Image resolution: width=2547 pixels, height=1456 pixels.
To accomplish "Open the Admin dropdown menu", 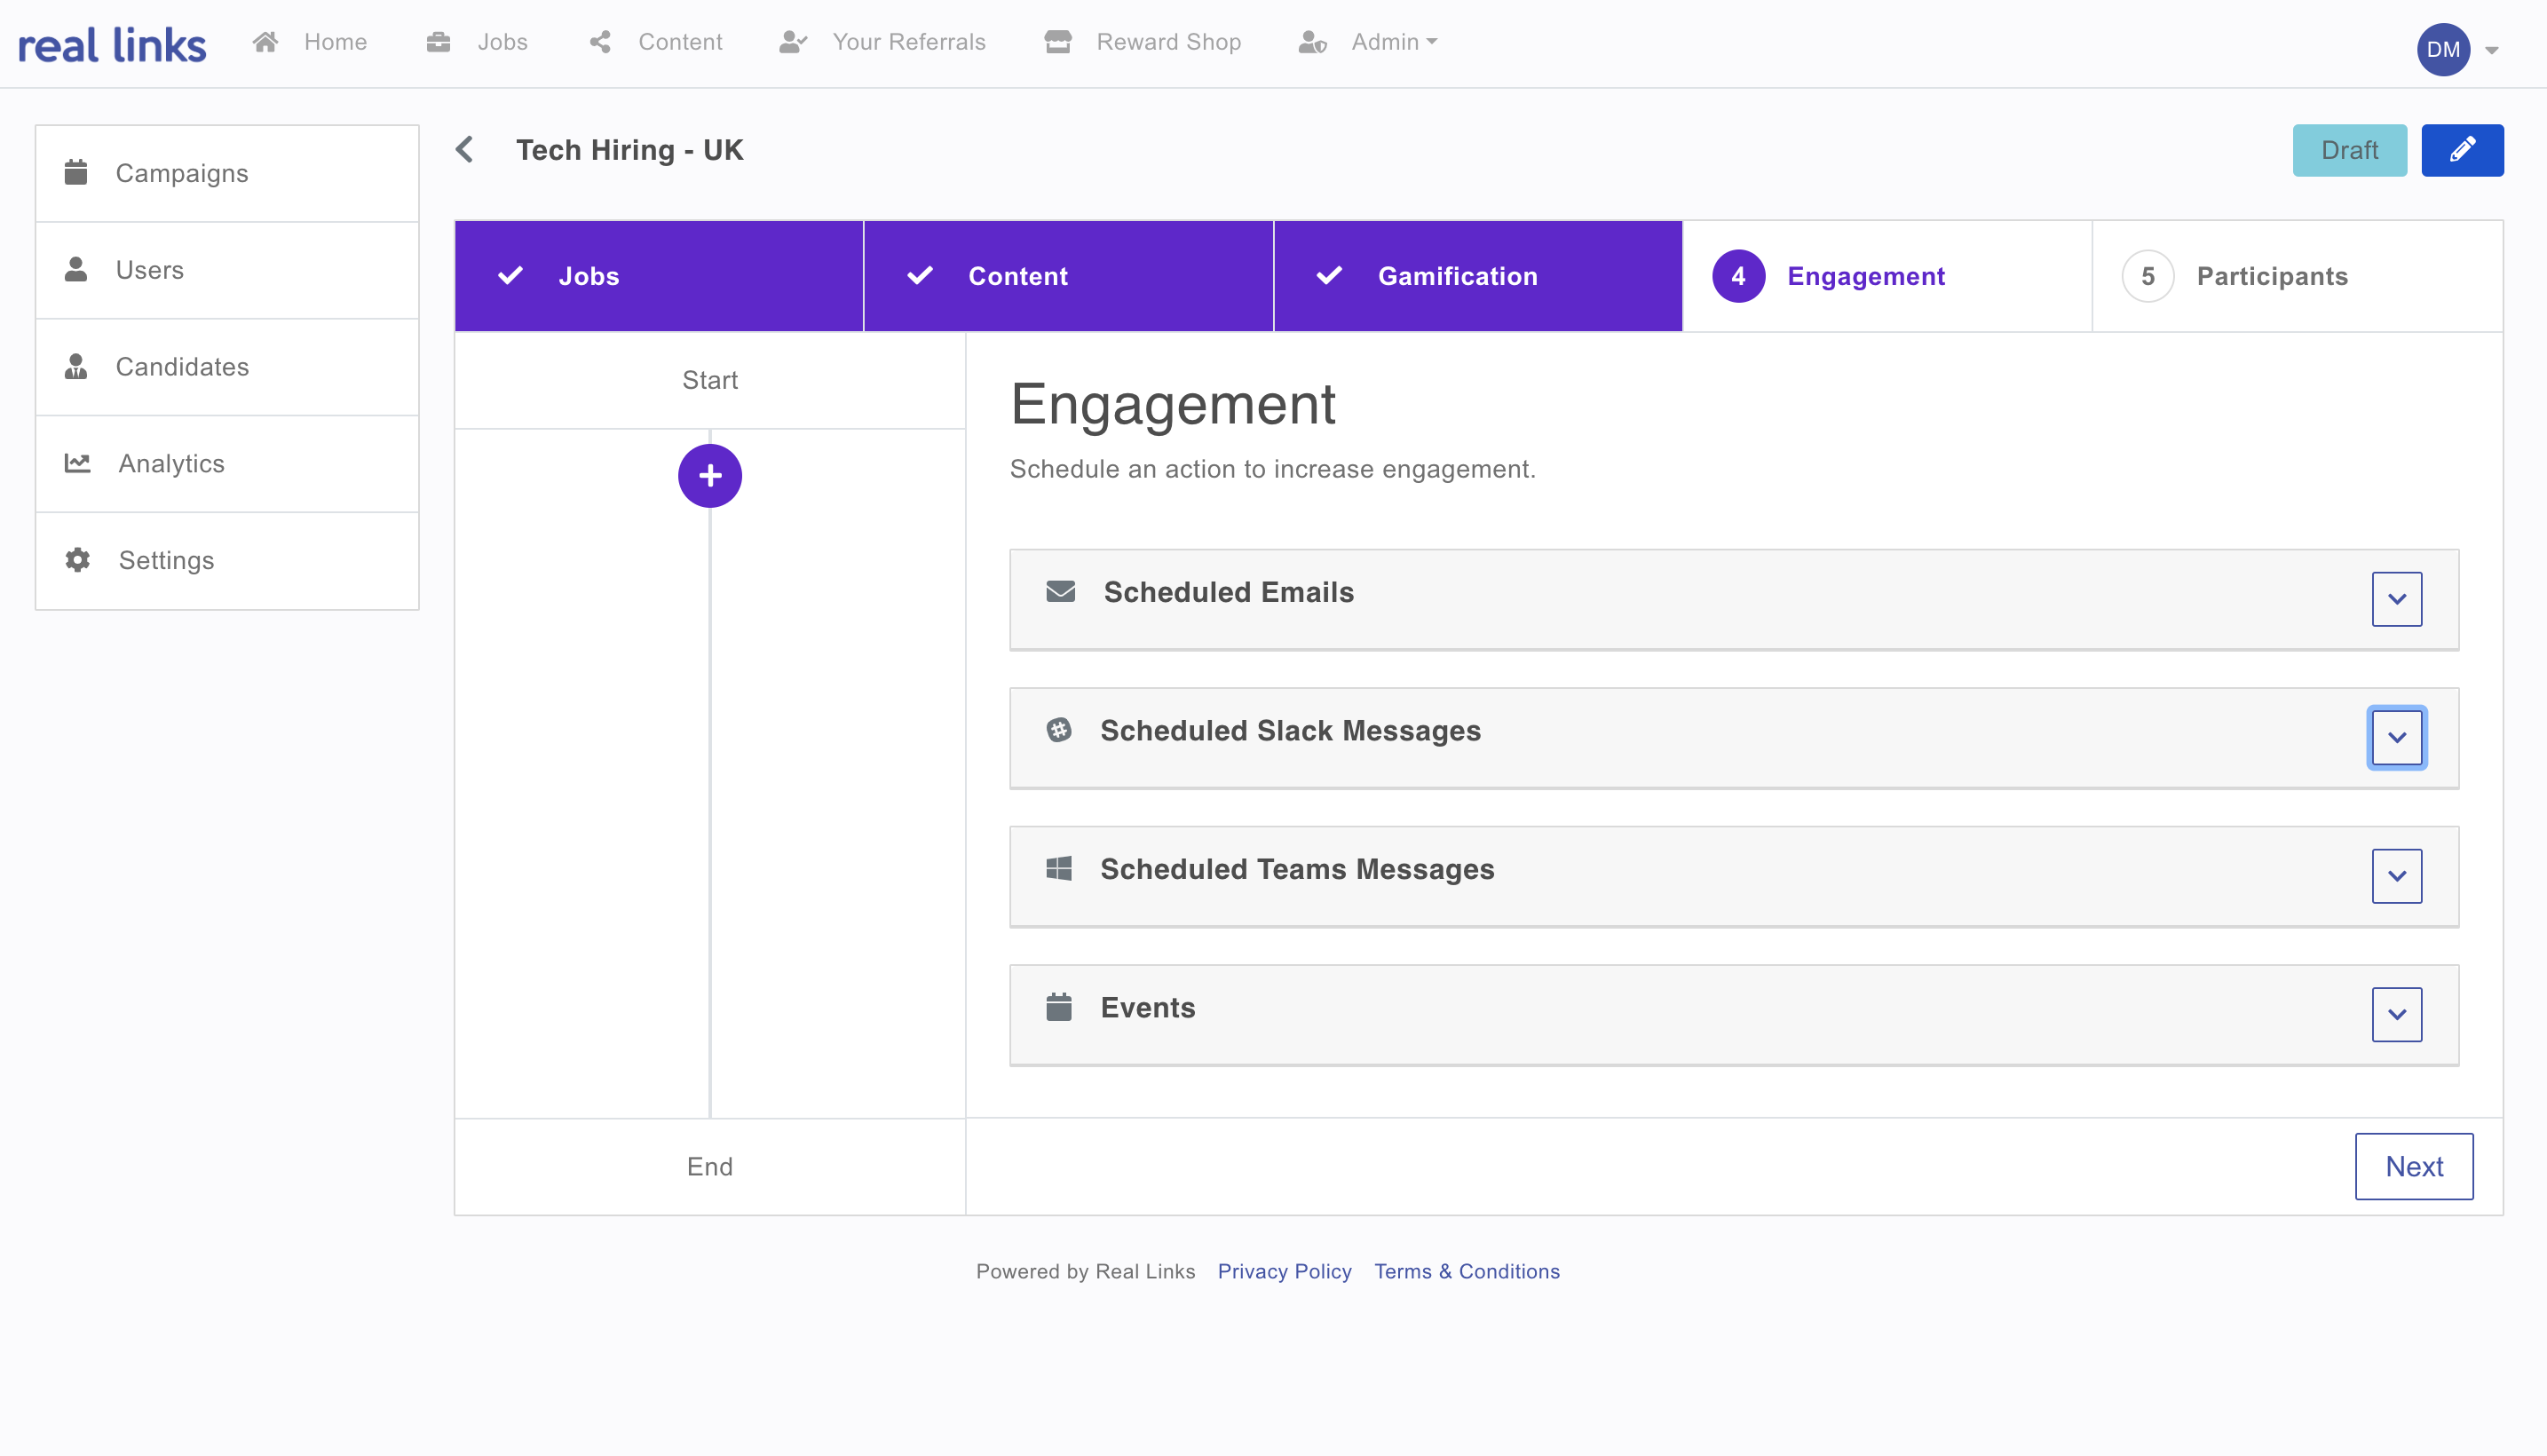I will click(1393, 42).
